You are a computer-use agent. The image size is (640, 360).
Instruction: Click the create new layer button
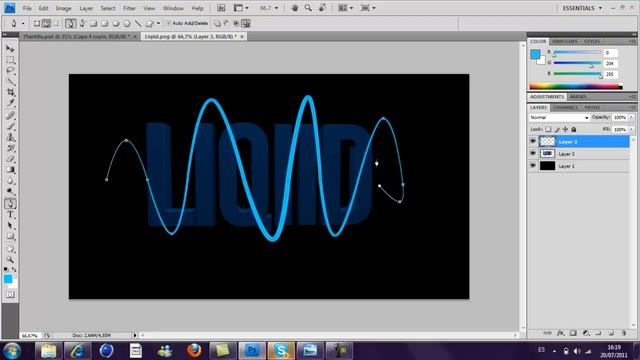click(611, 333)
